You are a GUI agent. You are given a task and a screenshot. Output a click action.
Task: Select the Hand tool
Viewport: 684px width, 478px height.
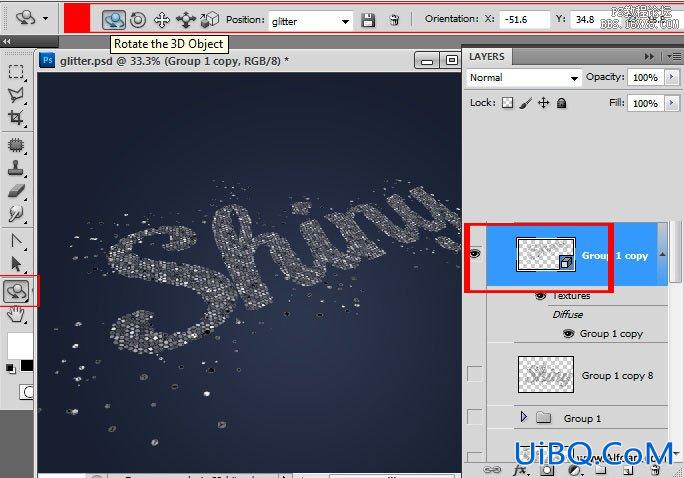(x=16, y=314)
